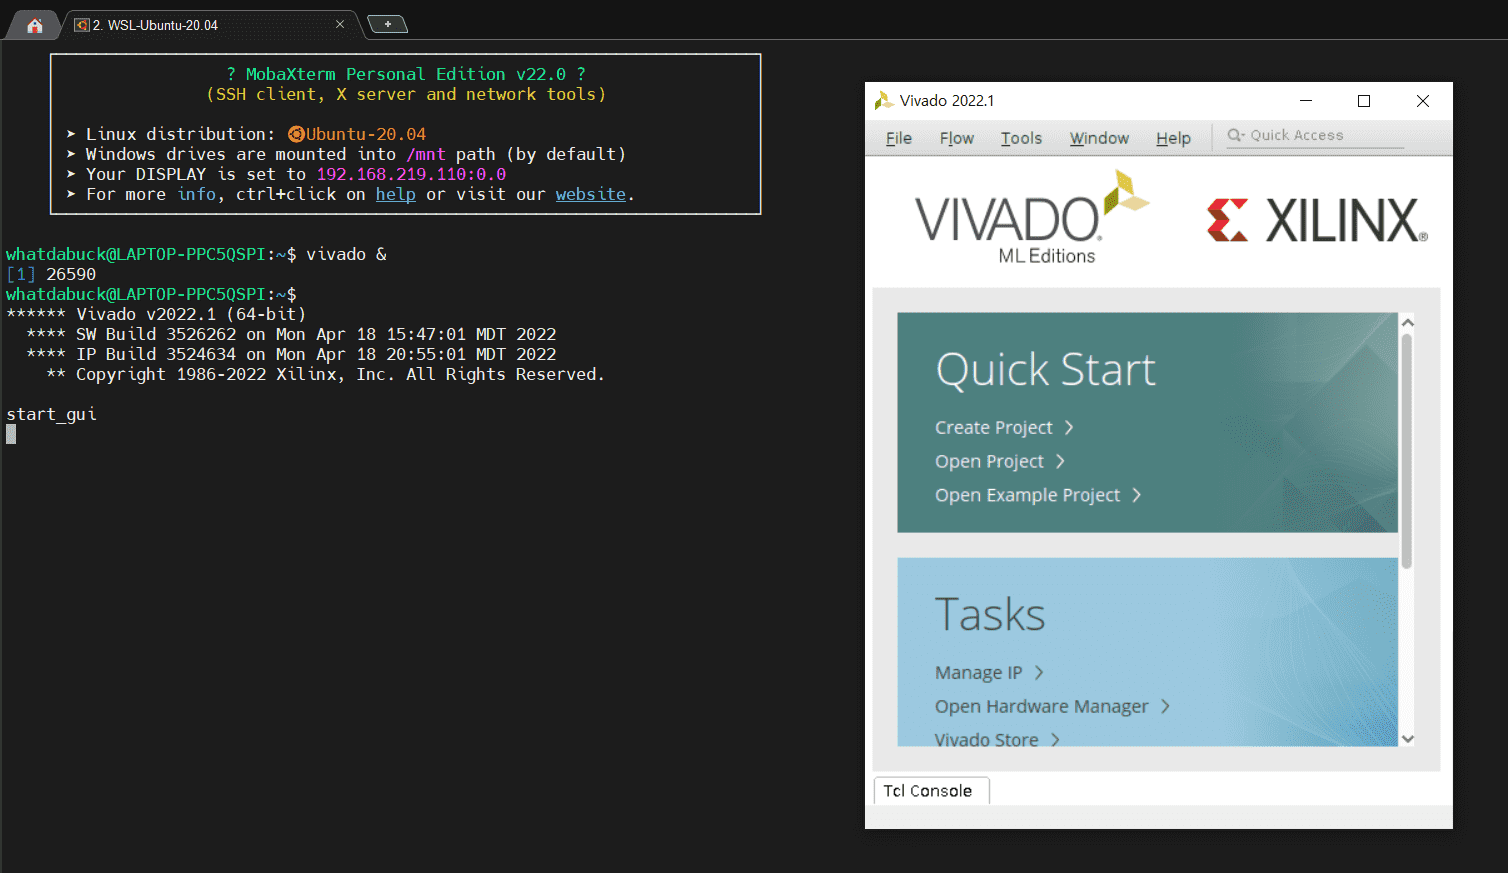This screenshot has width=1508, height=873.
Task: Click chevron next to Manage IP
Action: click(x=1039, y=672)
